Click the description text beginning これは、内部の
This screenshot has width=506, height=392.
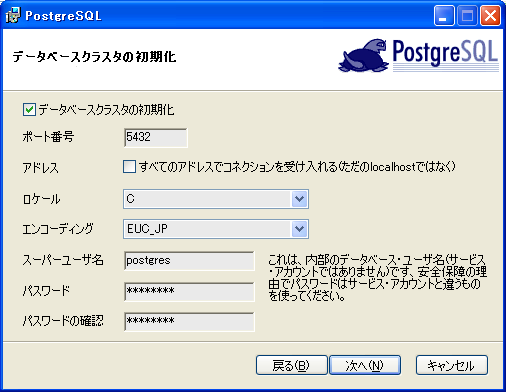coord(377,278)
